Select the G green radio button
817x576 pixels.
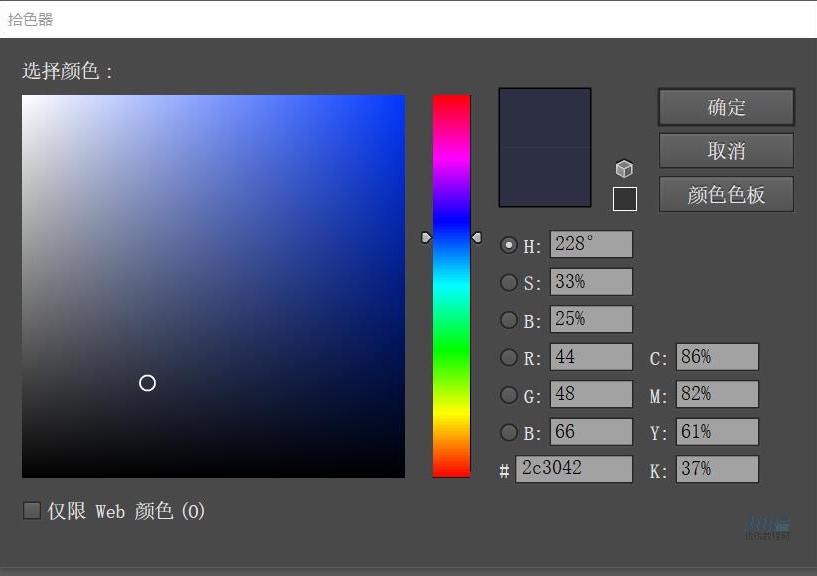[509, 395]
